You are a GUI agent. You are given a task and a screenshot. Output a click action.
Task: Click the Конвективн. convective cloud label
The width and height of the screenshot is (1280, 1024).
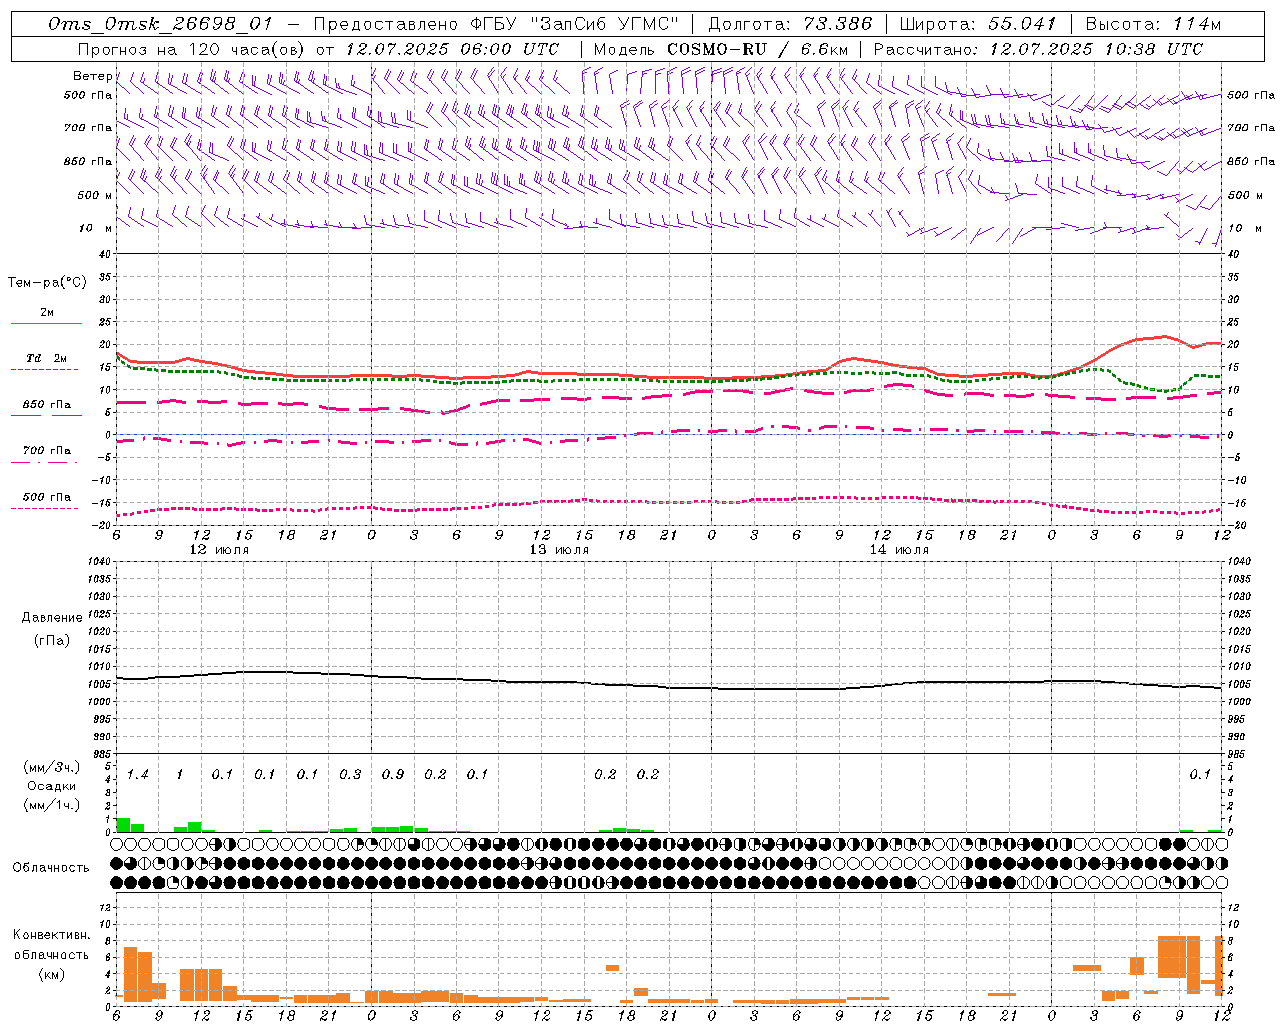coord(51,935)
